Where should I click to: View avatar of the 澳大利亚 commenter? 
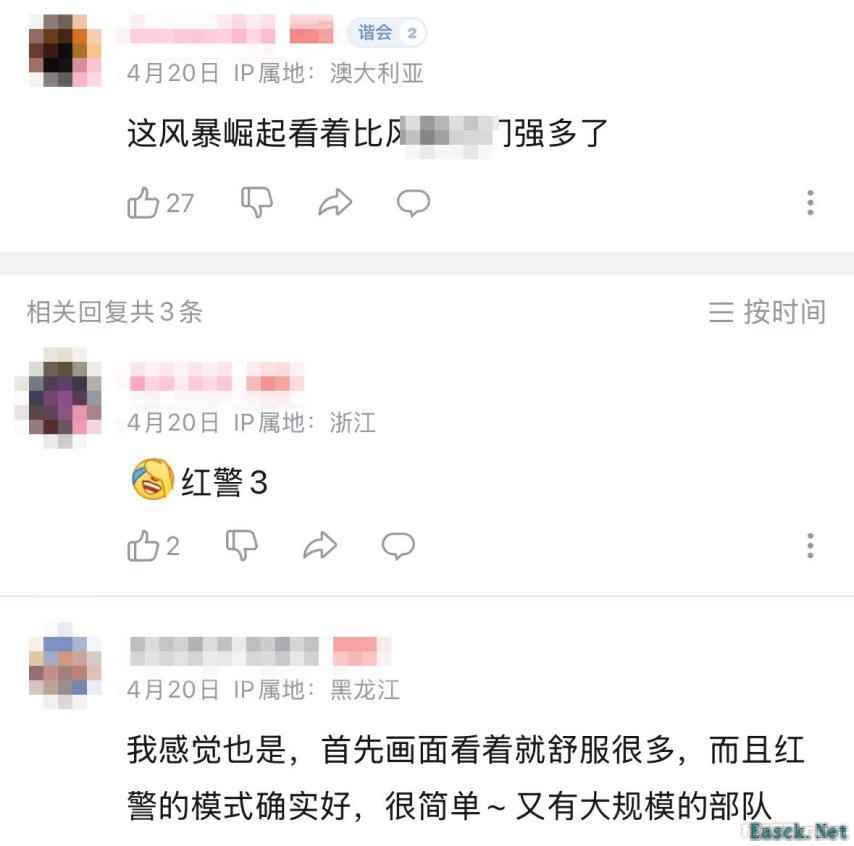click(x=65, y=50)
